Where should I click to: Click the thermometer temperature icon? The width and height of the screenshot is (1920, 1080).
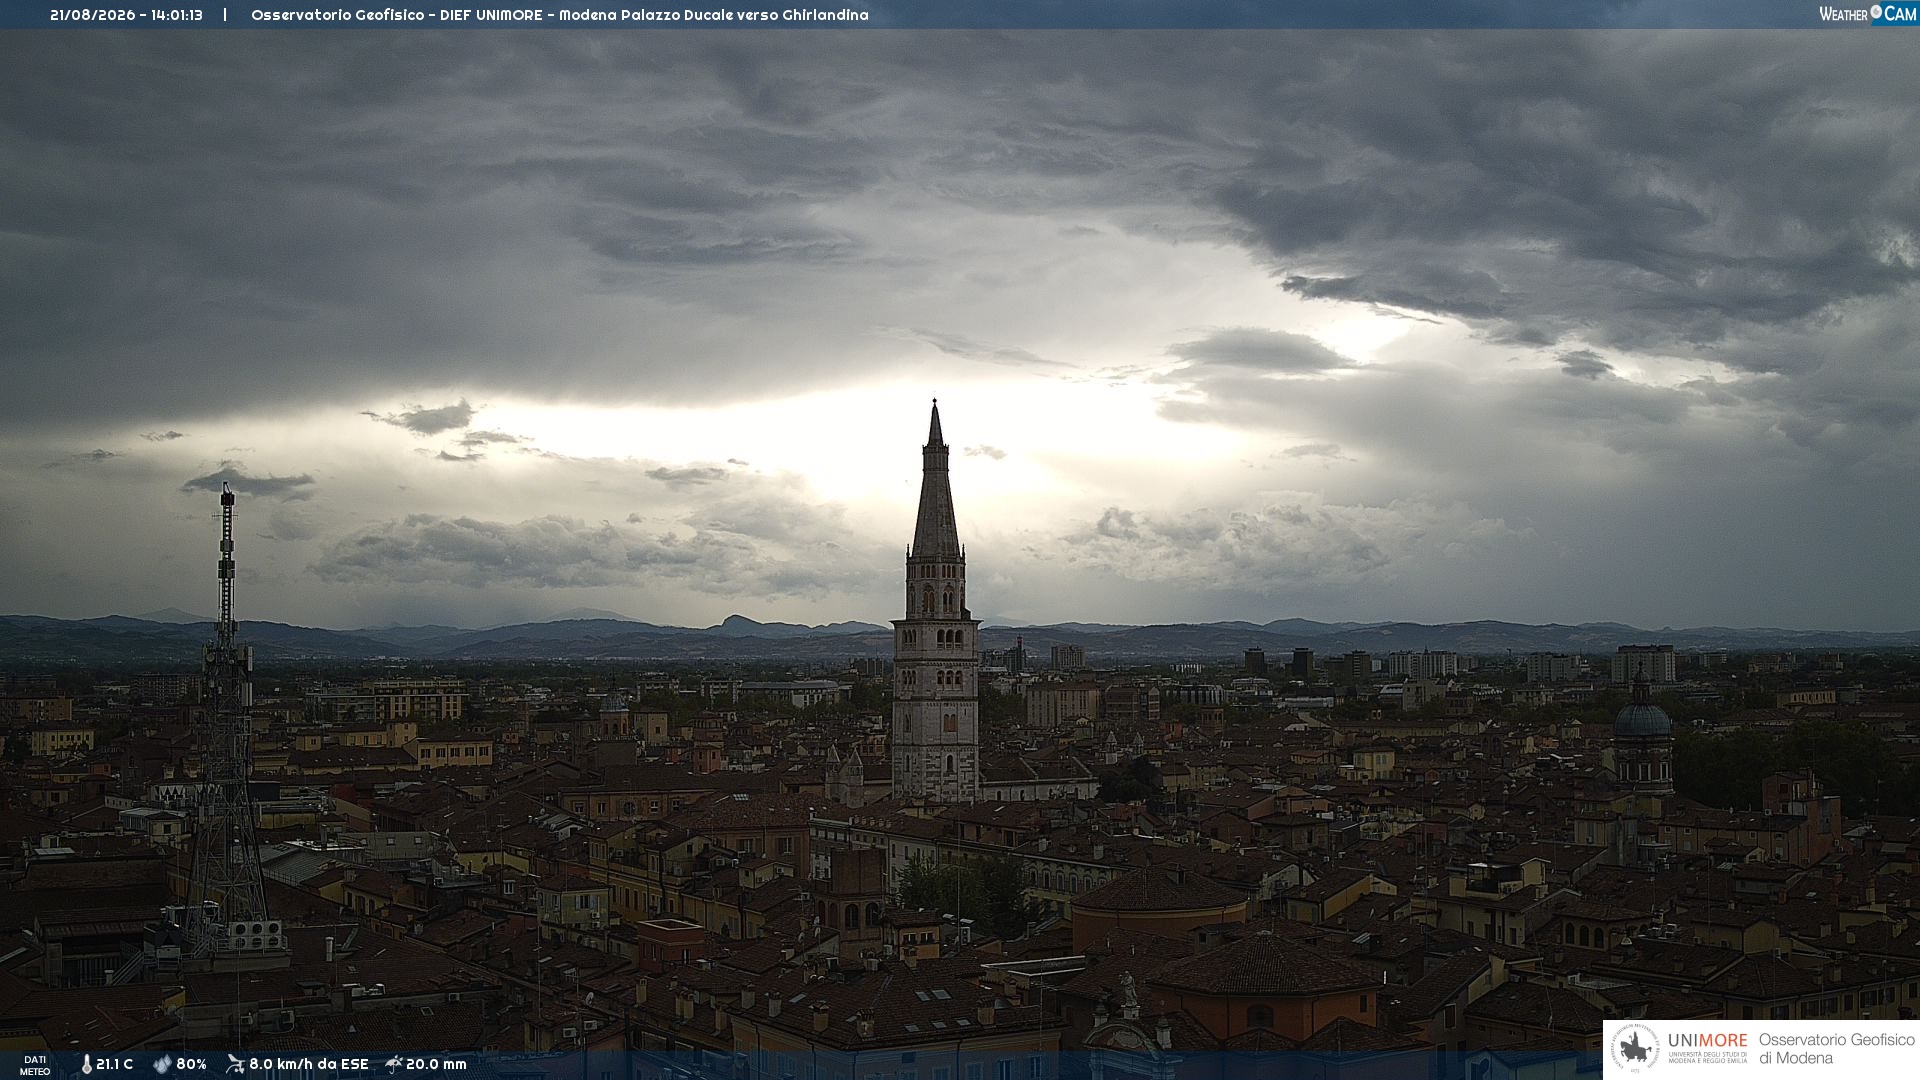pyautogui.click(x=86, y=1064)
